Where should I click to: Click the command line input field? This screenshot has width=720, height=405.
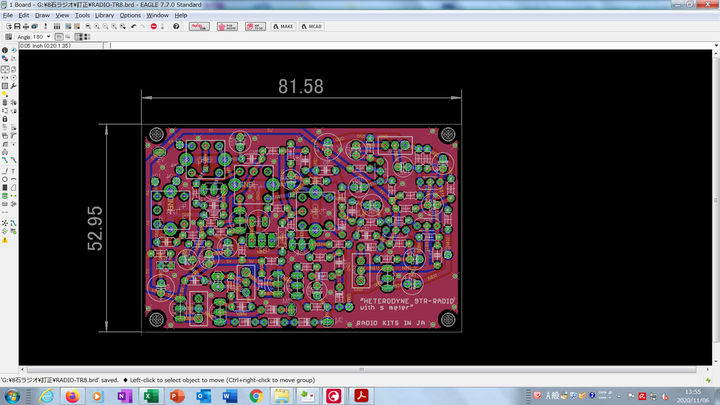tap(400, 45)
